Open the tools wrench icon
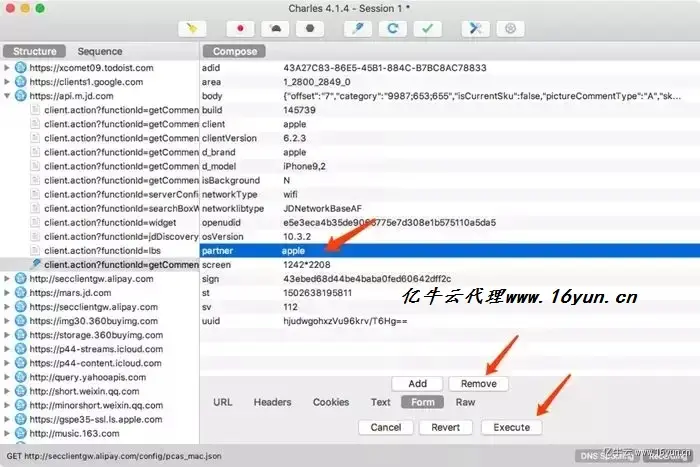The height and width of the screenshot is (467, 700). pos(475,29)
